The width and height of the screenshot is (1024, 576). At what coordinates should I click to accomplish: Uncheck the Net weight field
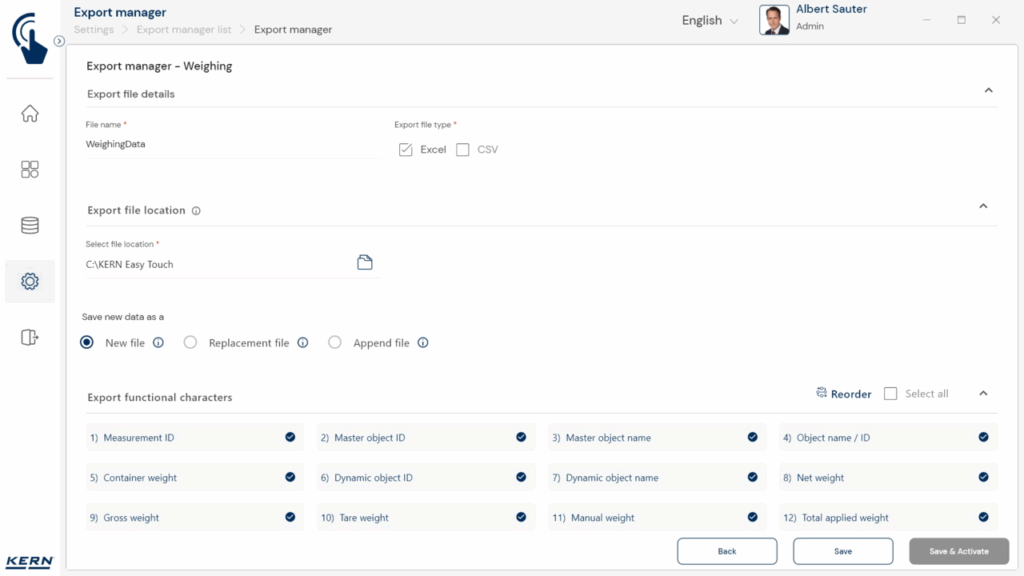[x=983, y=478]
